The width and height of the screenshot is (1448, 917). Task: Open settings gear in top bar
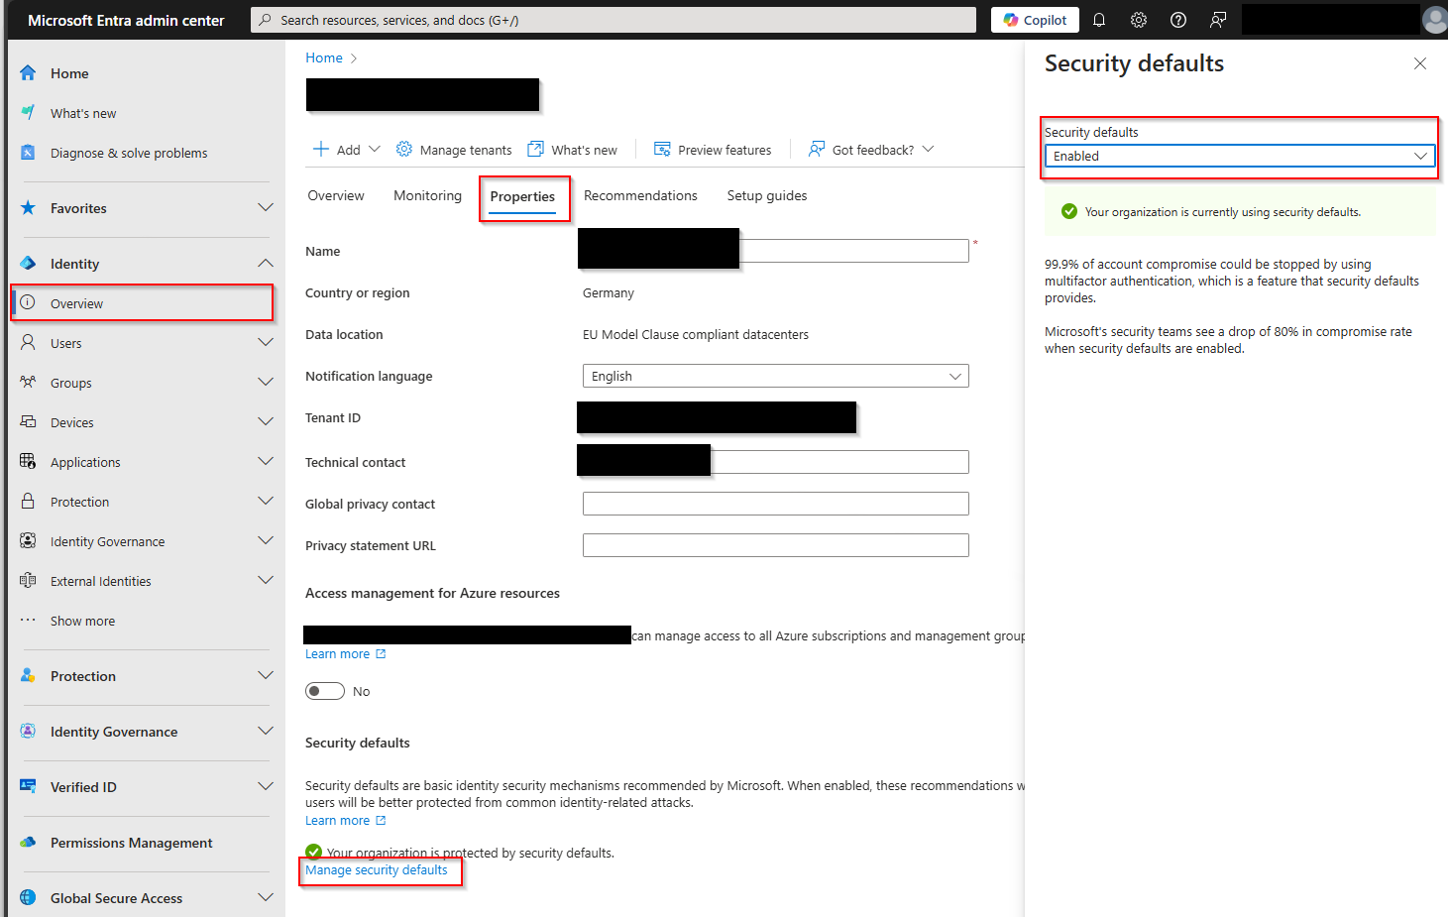point(1138,20)
